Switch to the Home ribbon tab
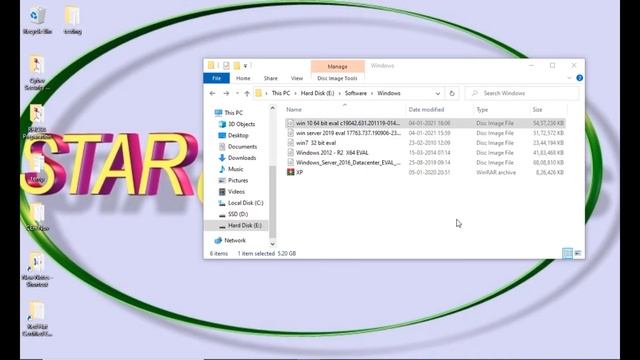The height and width of the screenshot is (360, 640). point(243,78)
